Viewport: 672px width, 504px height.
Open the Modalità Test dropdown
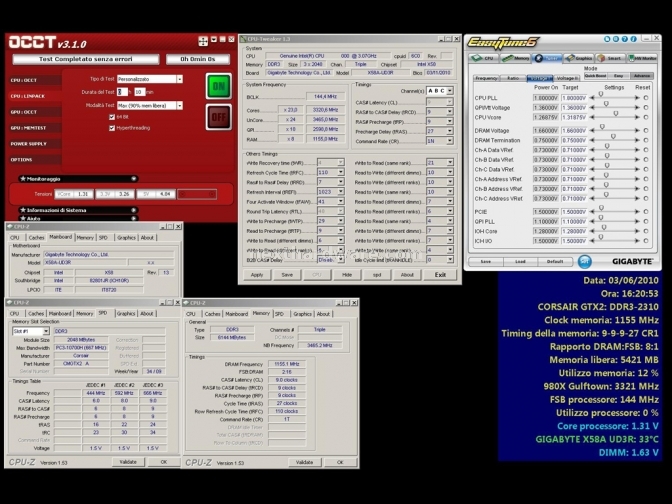180,105
